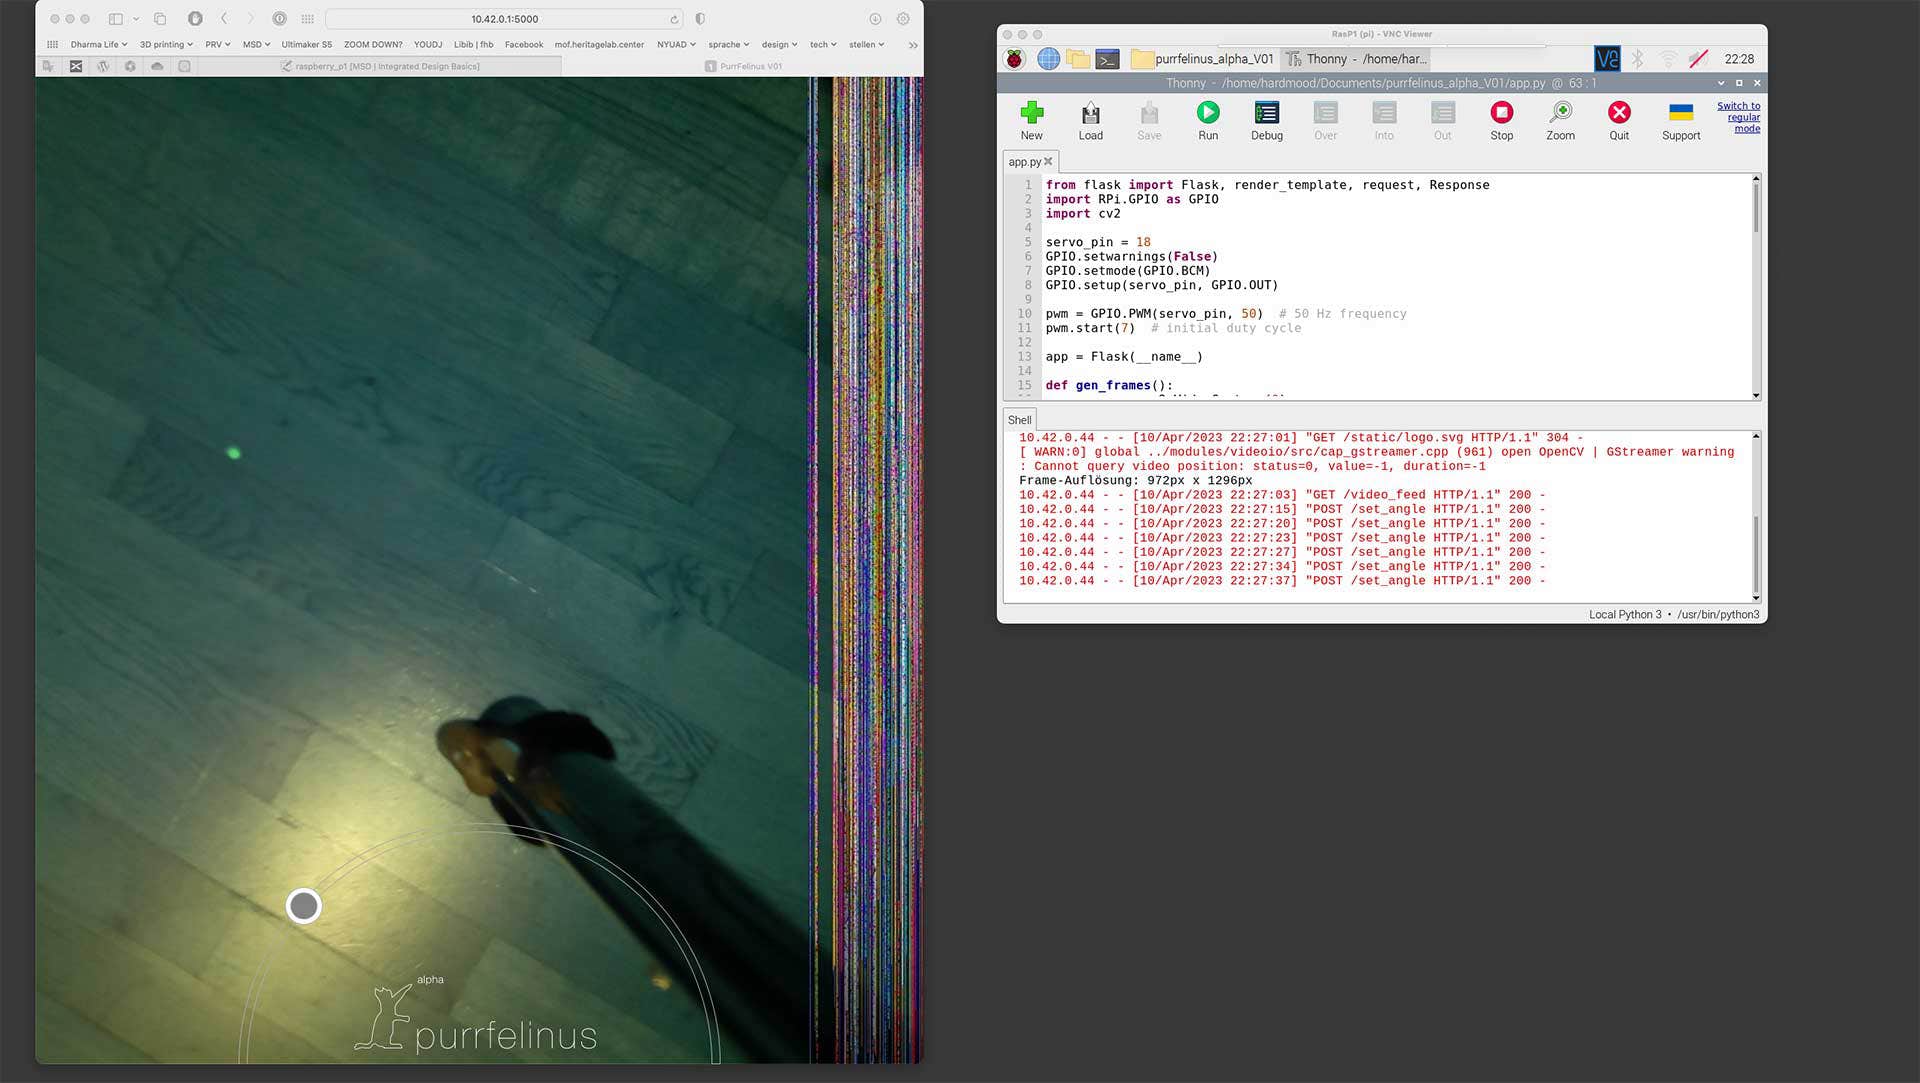Open the Safari downloads icon
The height and width of the screenshot is (1083, 1920).
[875, 19]
